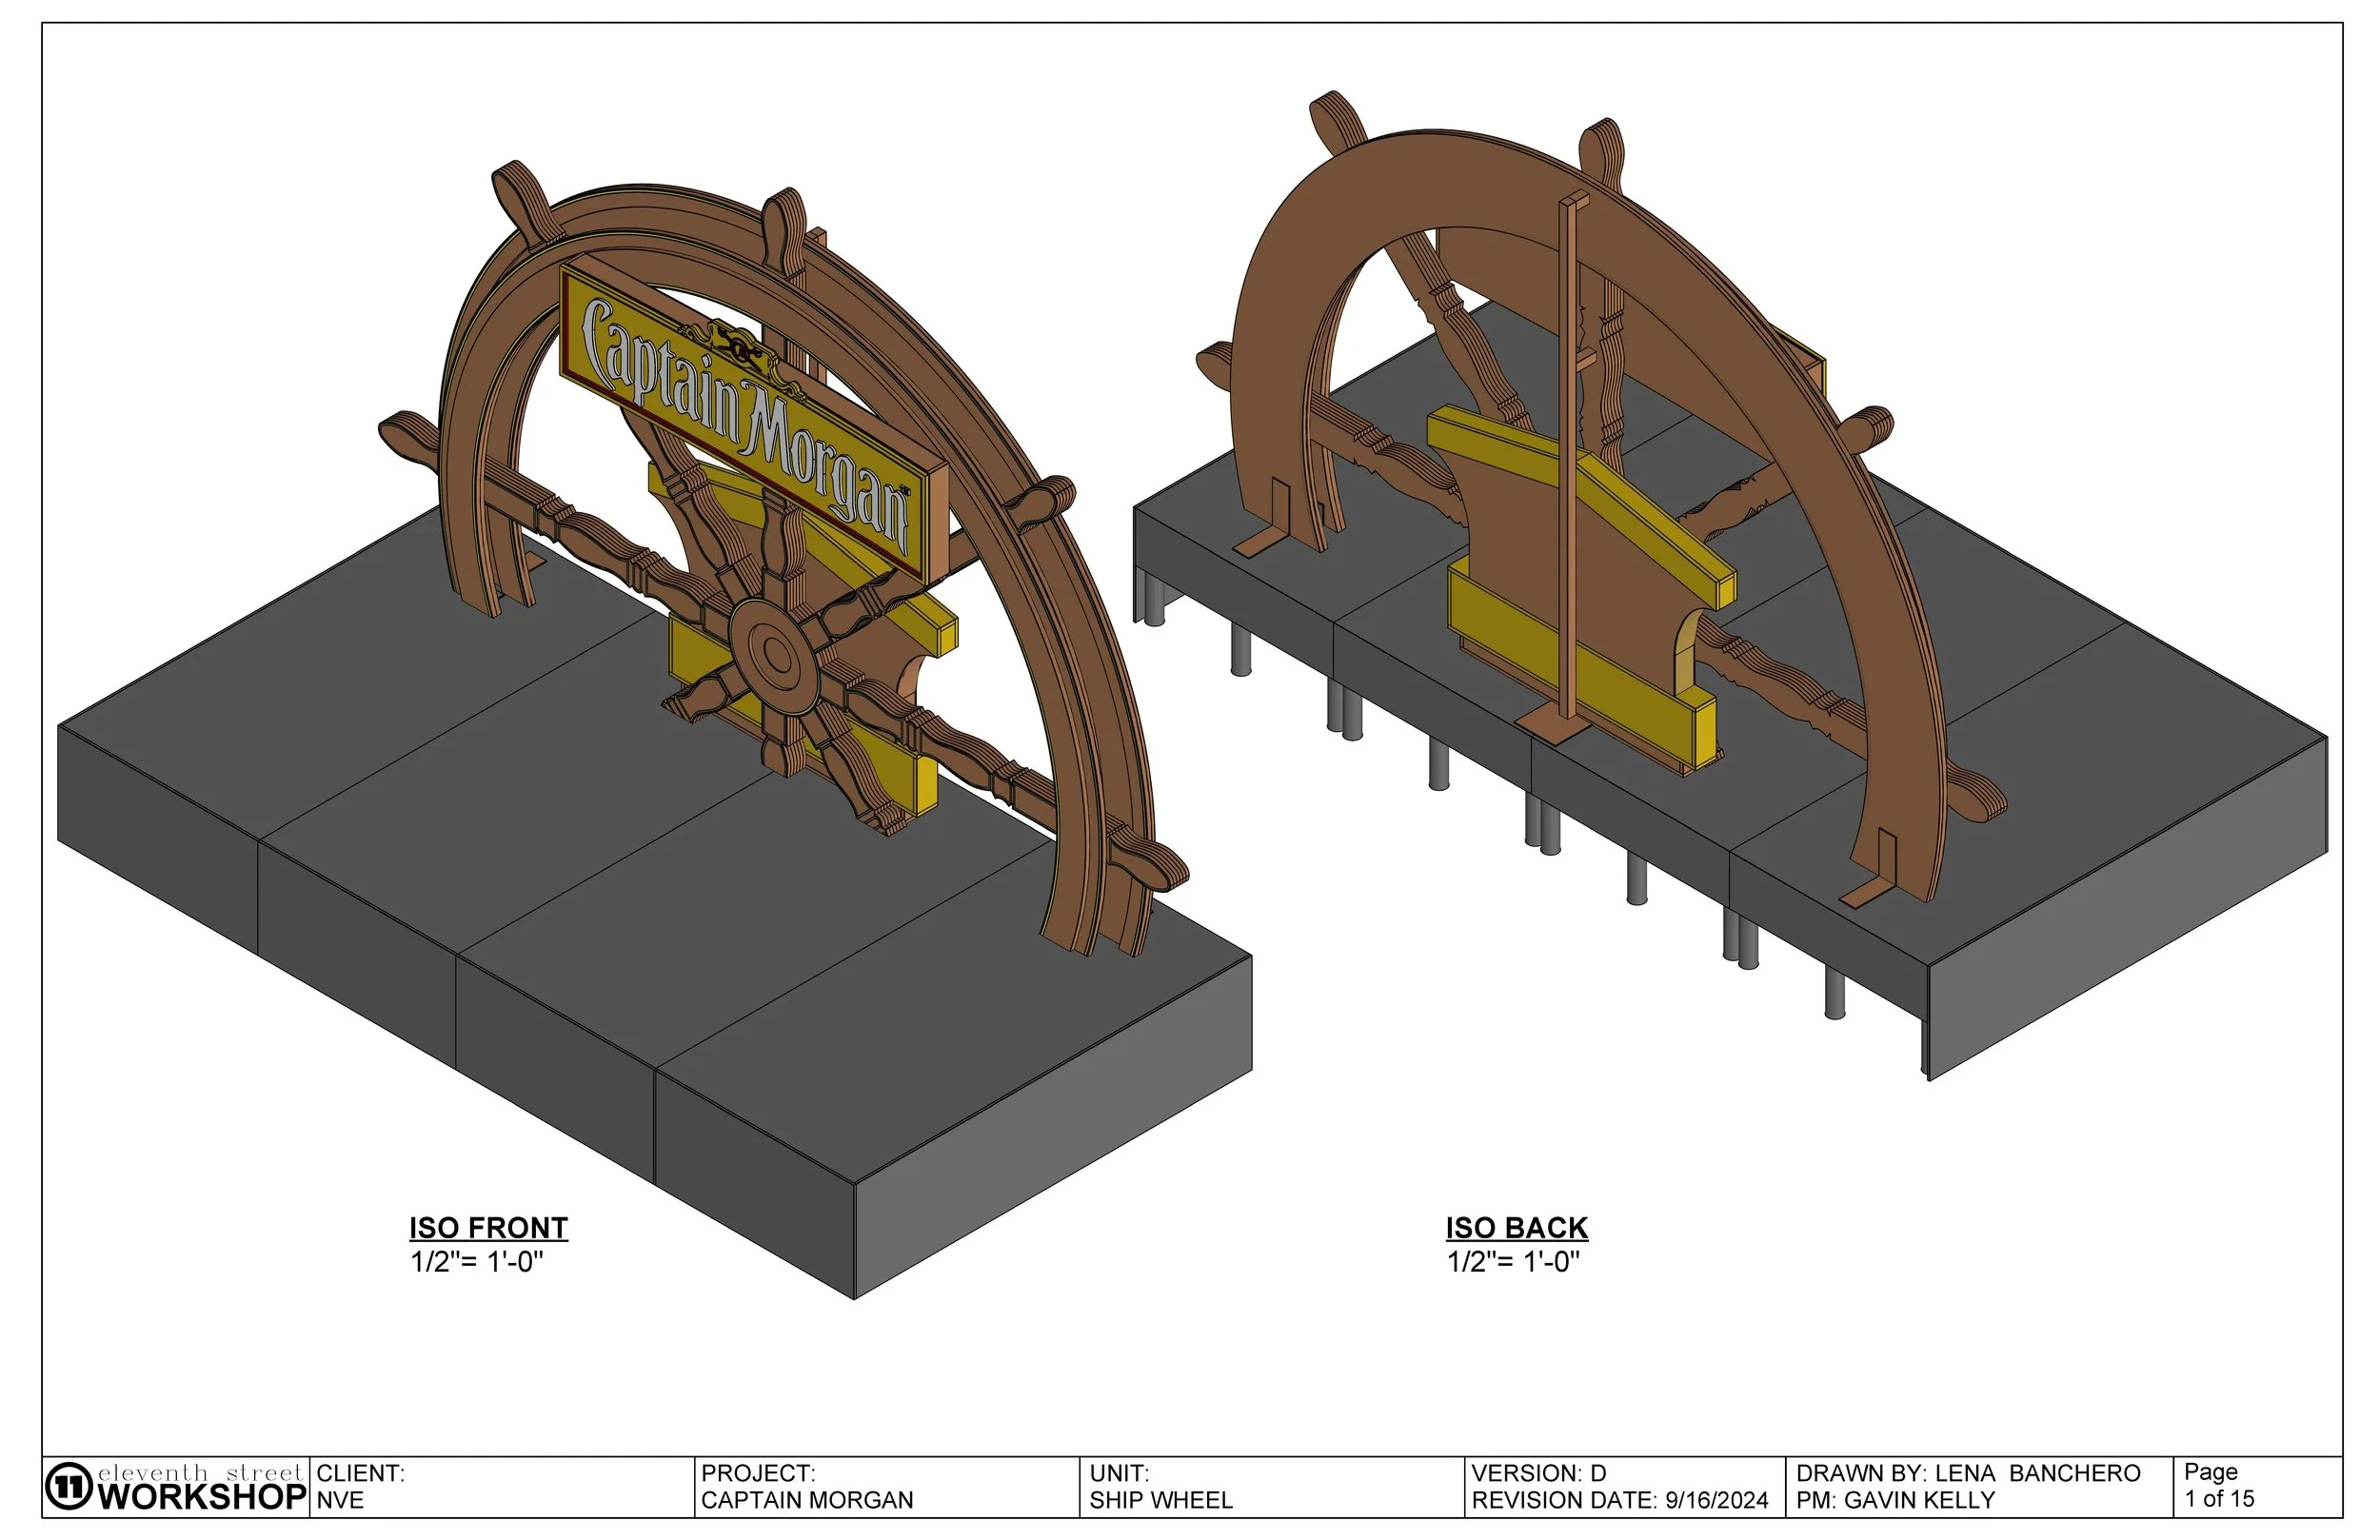Select the VERSION: D text

coord(1538,1474)
